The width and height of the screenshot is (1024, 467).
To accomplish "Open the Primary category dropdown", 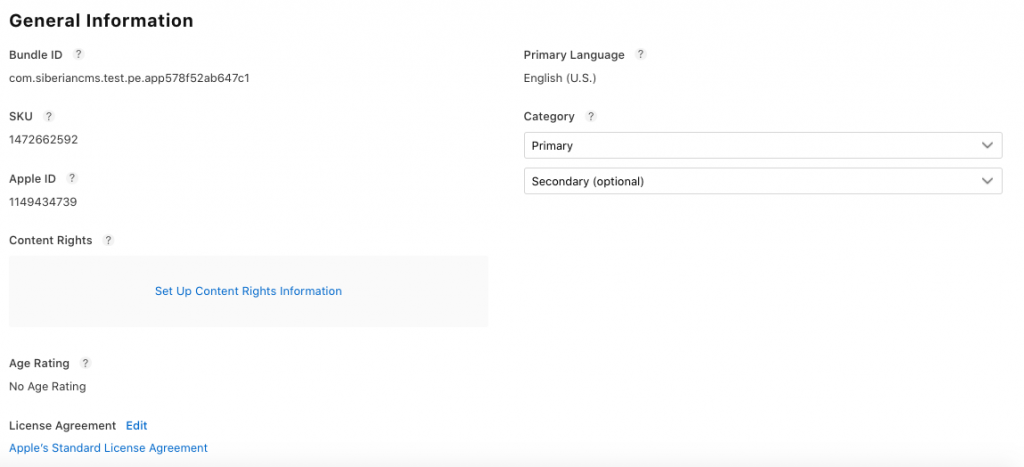I will [762, 146].
